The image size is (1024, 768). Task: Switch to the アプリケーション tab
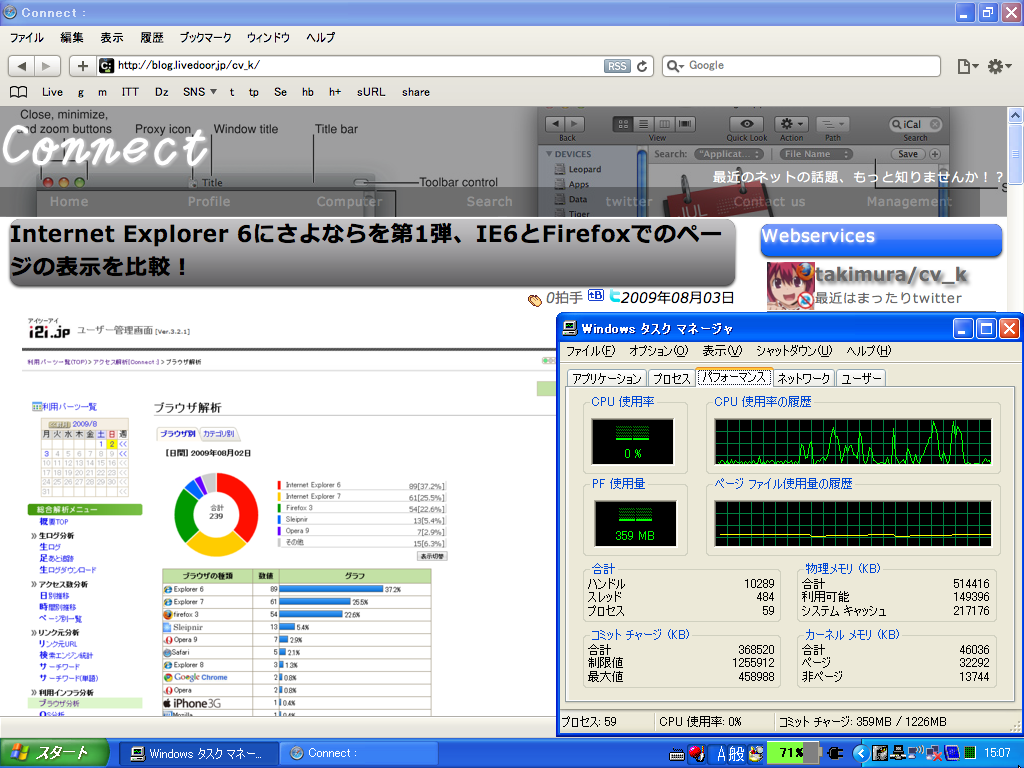click(x=607, y=379)
